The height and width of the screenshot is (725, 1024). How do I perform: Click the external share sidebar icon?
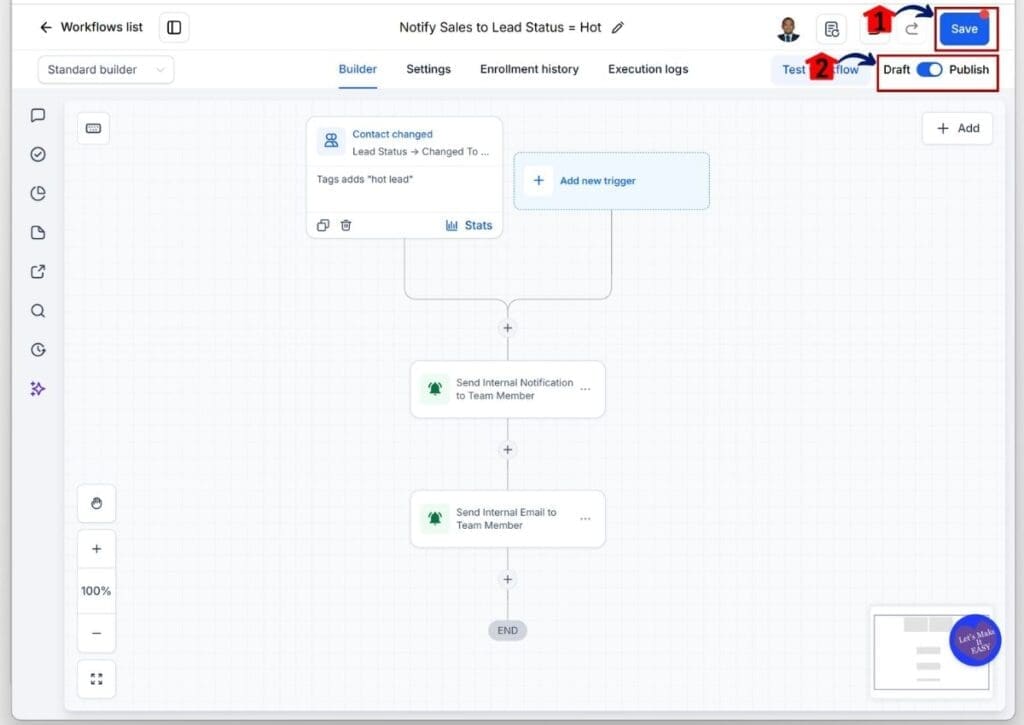(x=38, y=272)
